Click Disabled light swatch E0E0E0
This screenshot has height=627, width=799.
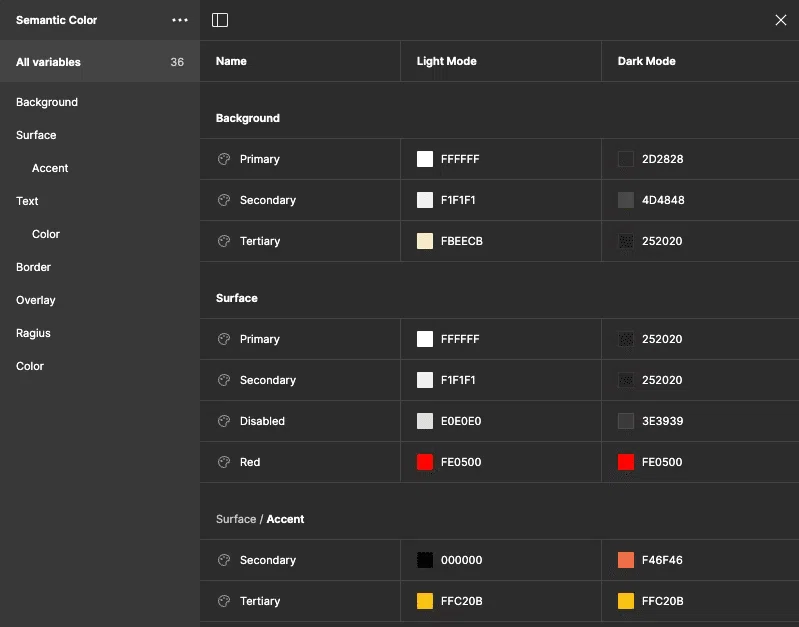[x=424, y=421]
